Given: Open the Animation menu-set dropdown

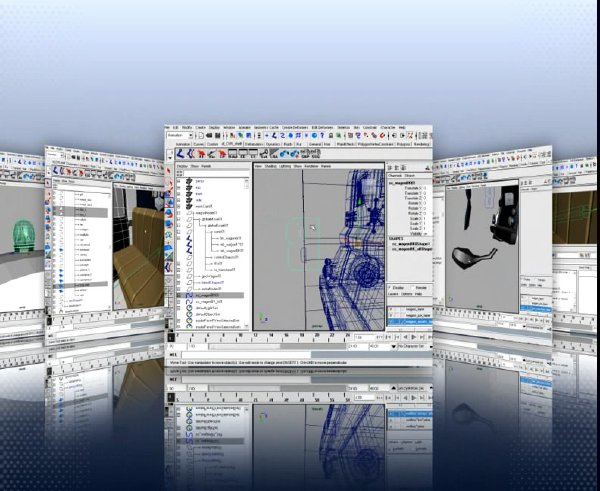Looking at the screenshot, I should click(179, 135).
